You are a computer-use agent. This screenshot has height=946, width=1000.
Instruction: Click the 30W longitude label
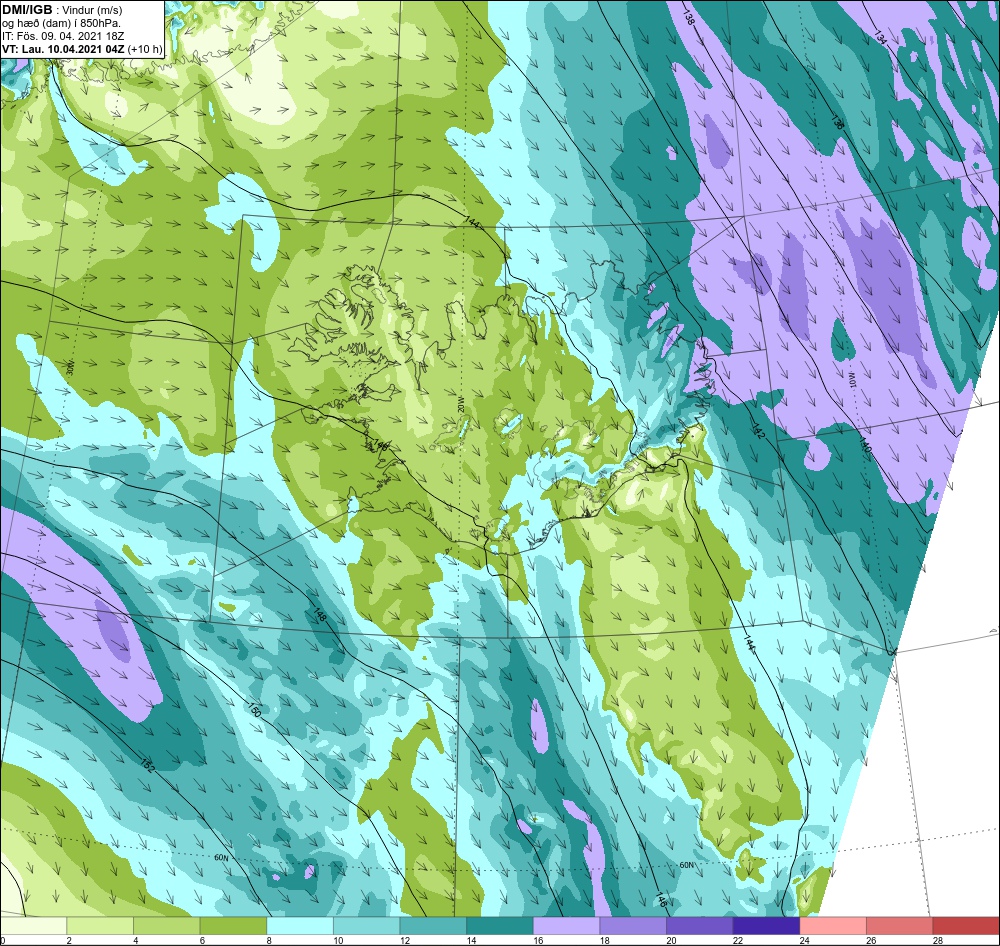(70, 367)
